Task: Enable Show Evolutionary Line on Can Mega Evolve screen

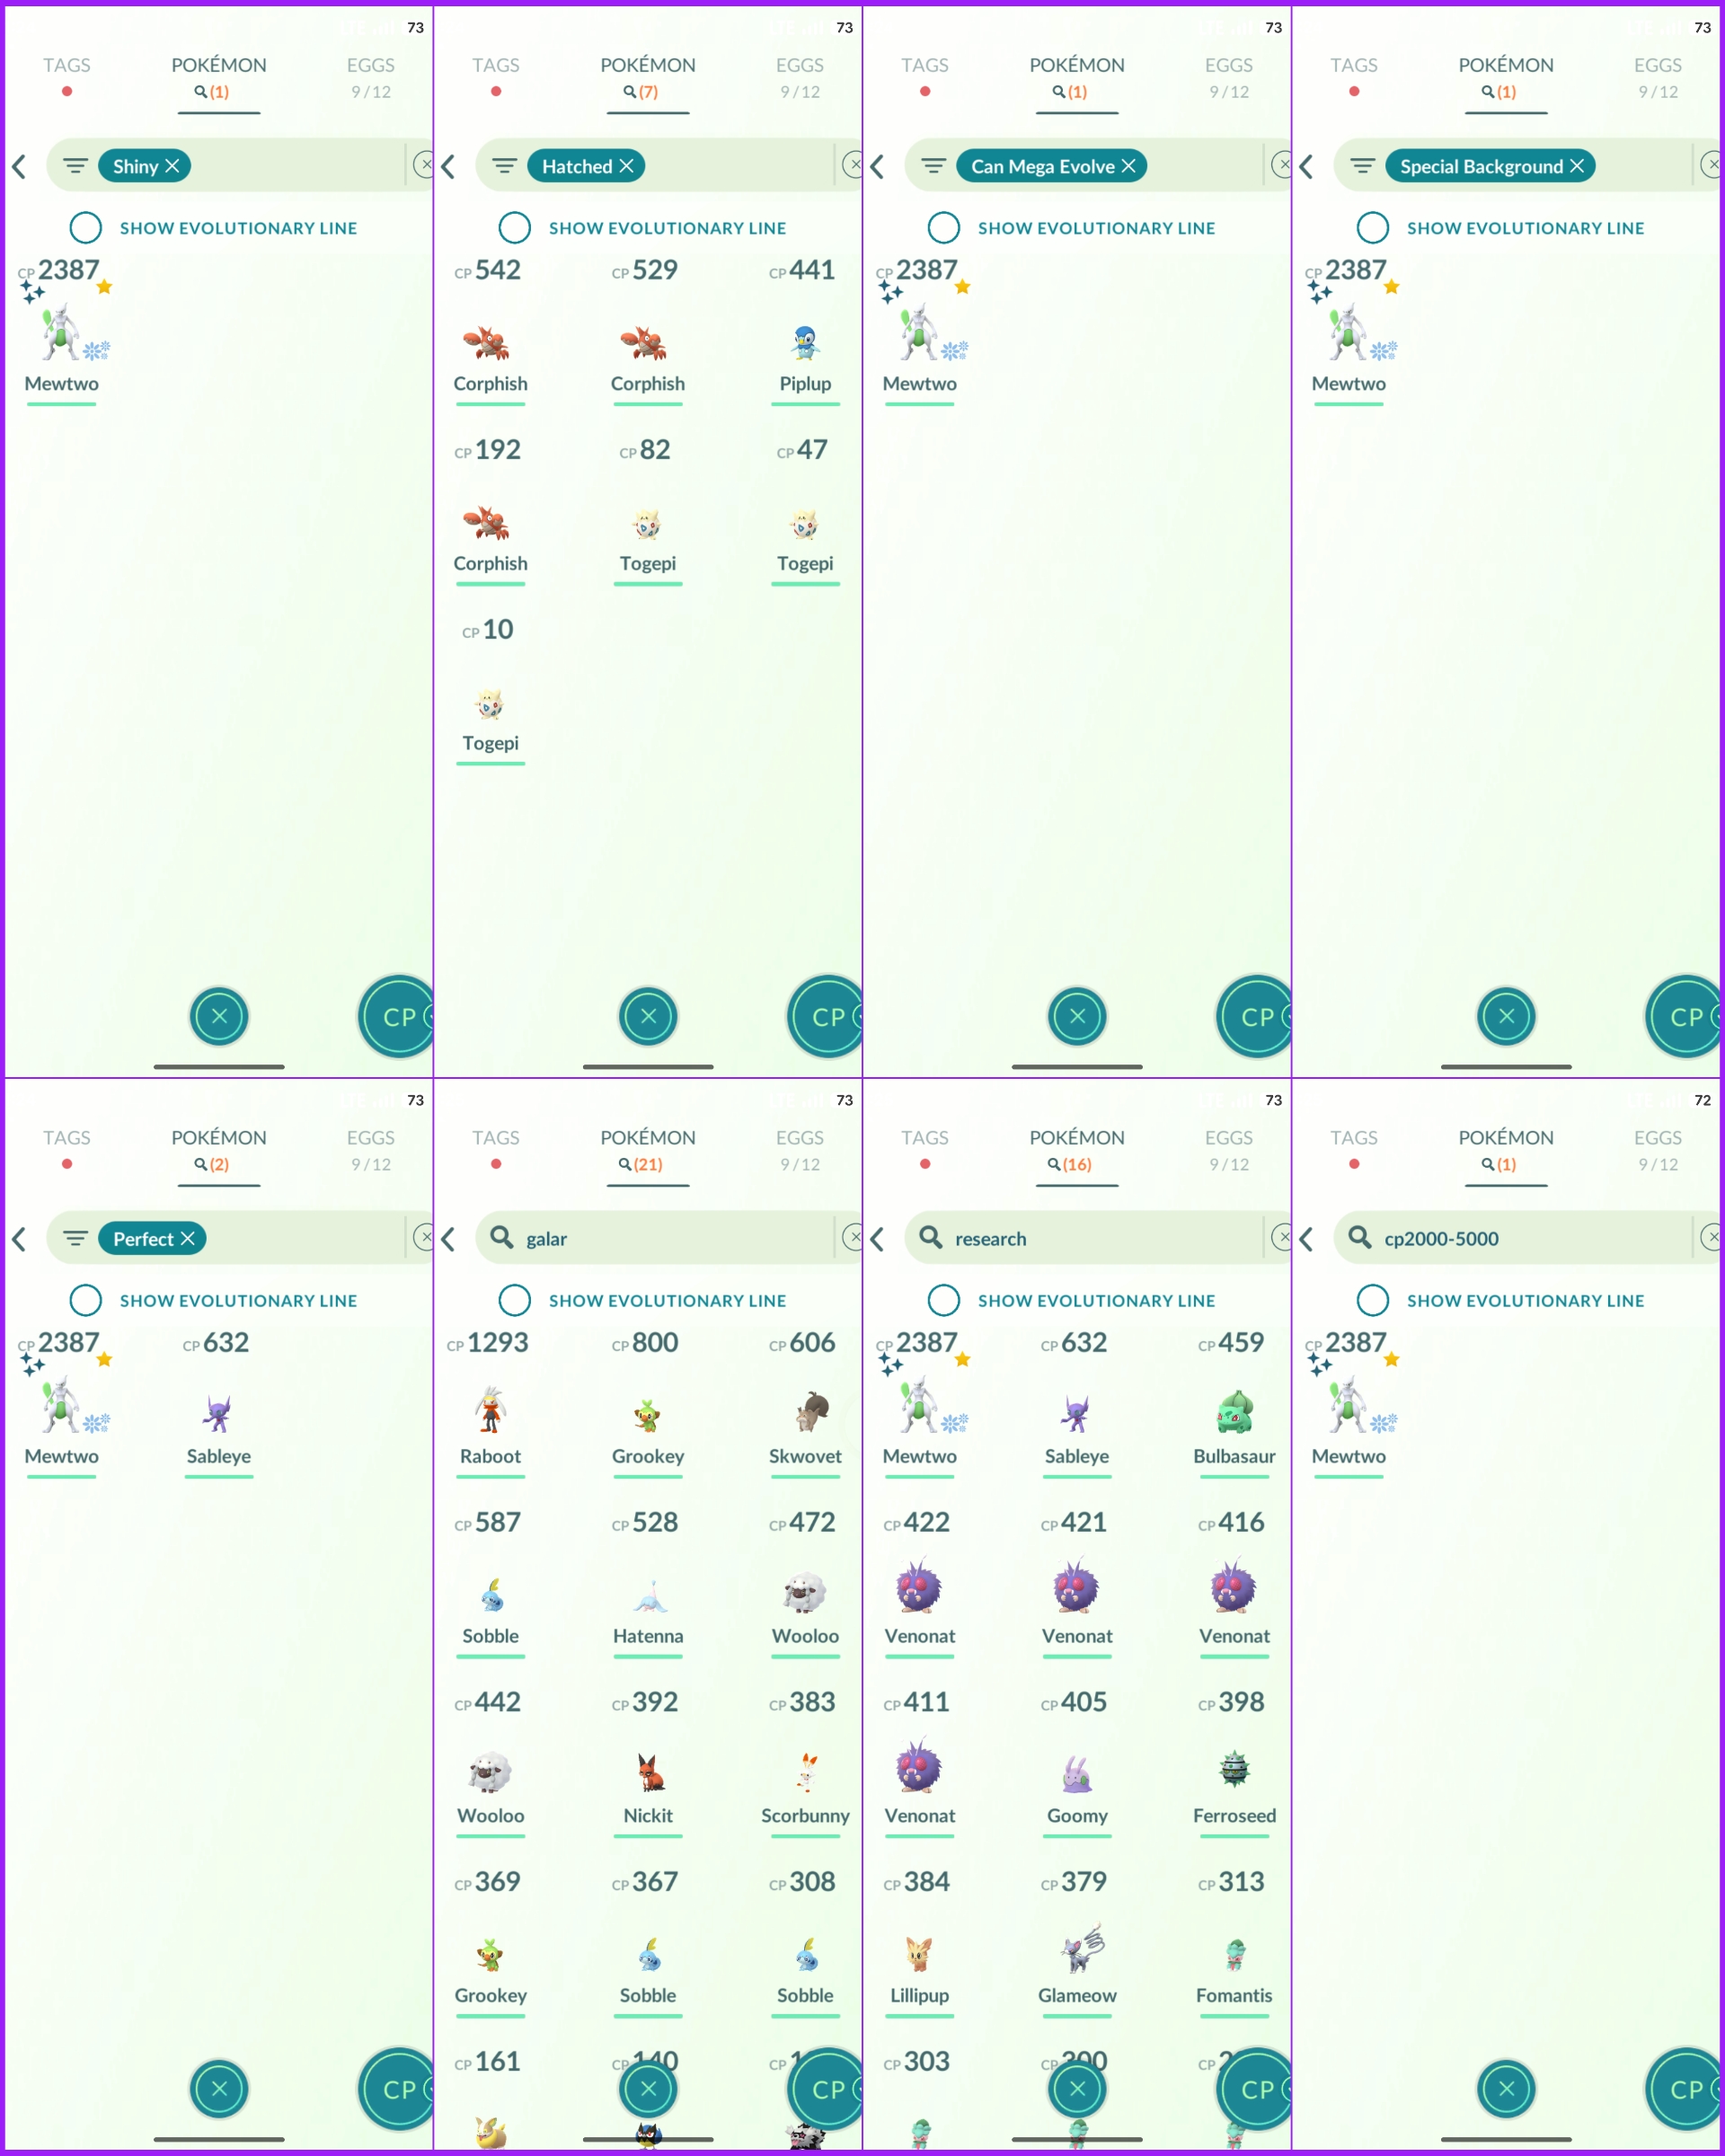Action: pos(944,228)
